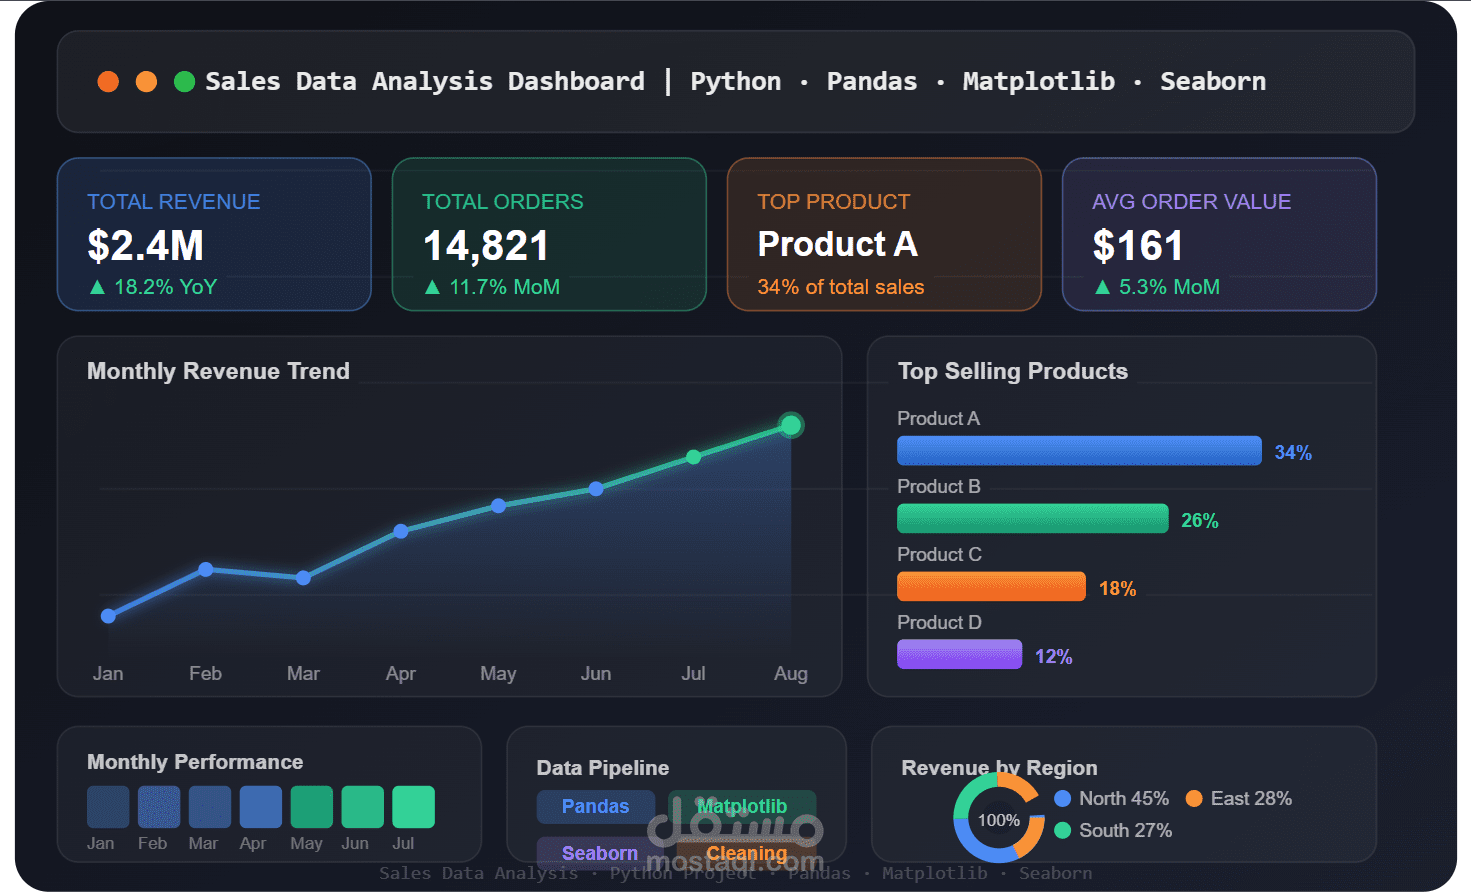Viewport: 1471px width, 895px height.
Task: Click the Jul data point on revenue trend
Action: (x=693, y=457)
